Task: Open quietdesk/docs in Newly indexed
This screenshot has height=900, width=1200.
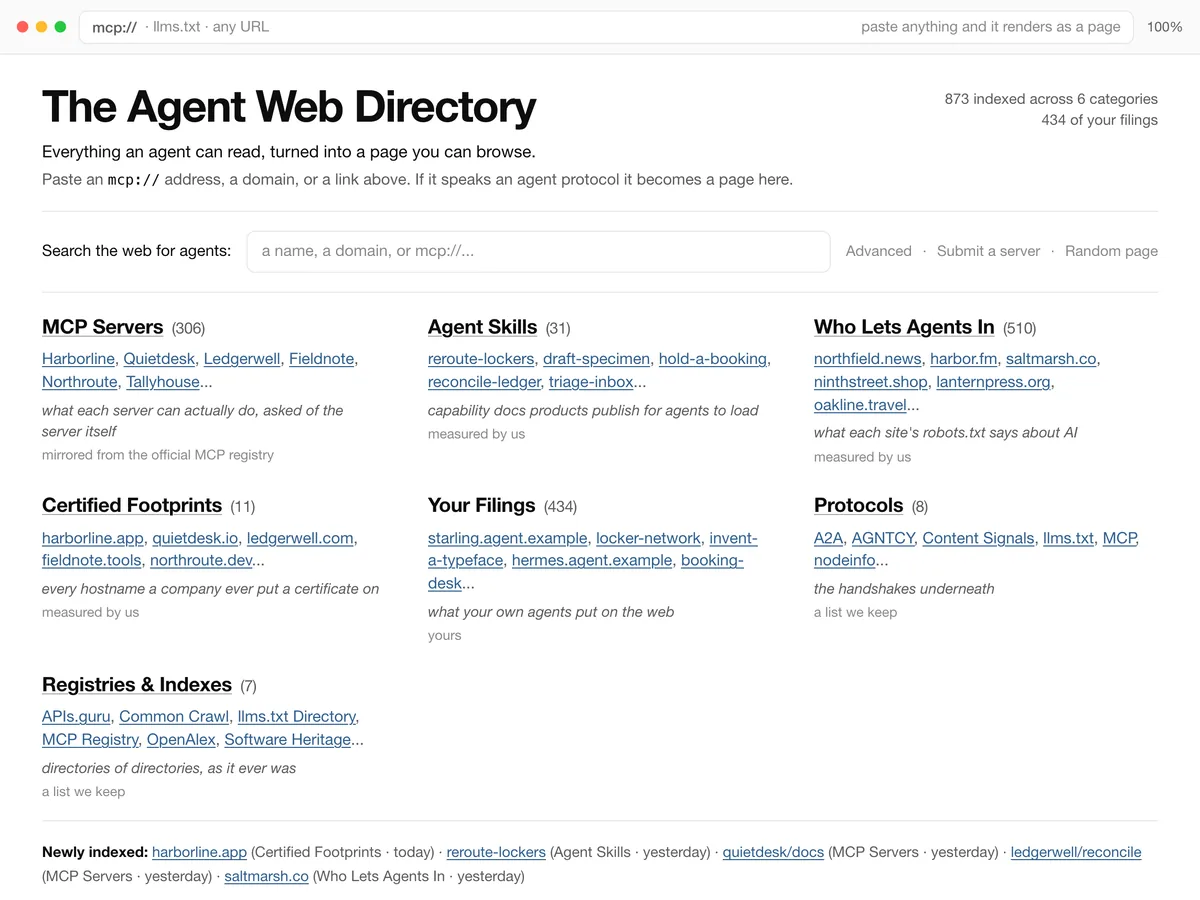Action: click(x=773, y=853)
